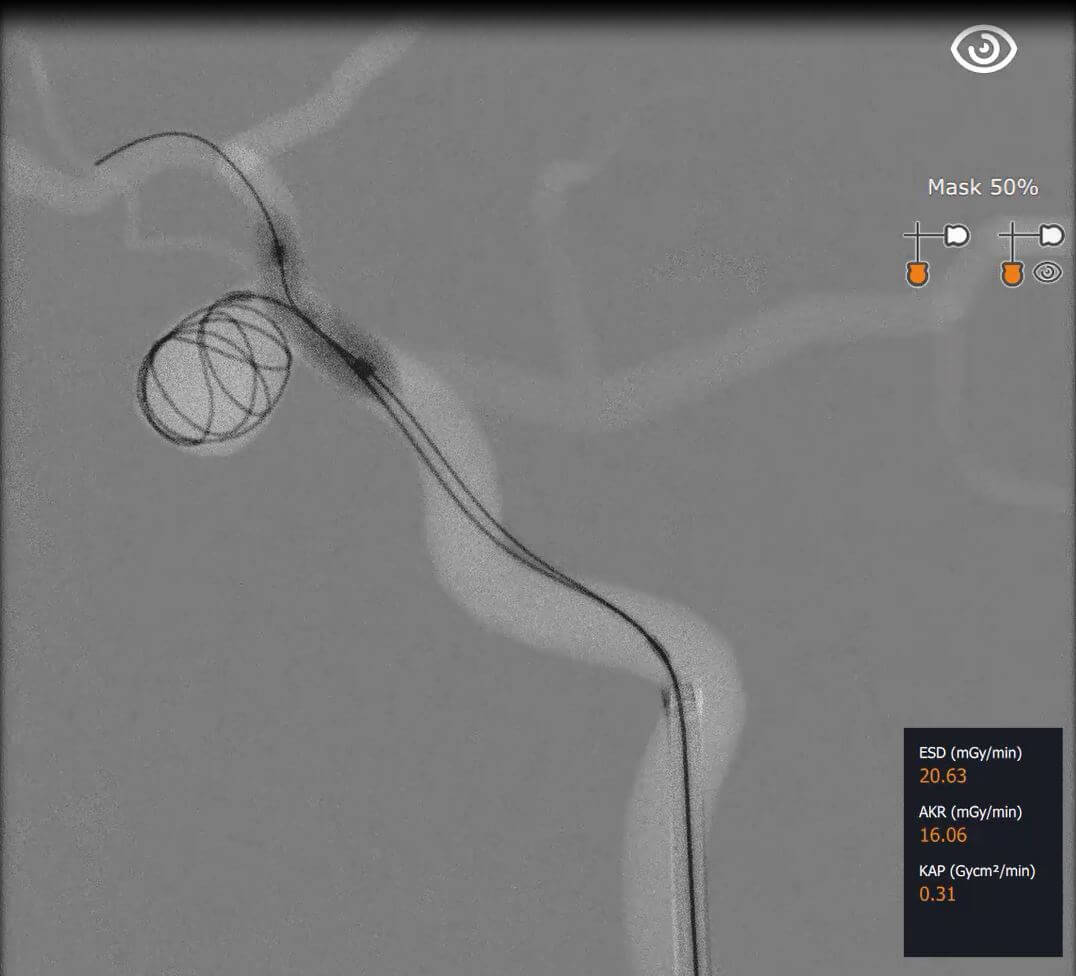Screen dimensions: 1076x976
Task: Expand the left injection protocol options
Action: coord(932,250)
